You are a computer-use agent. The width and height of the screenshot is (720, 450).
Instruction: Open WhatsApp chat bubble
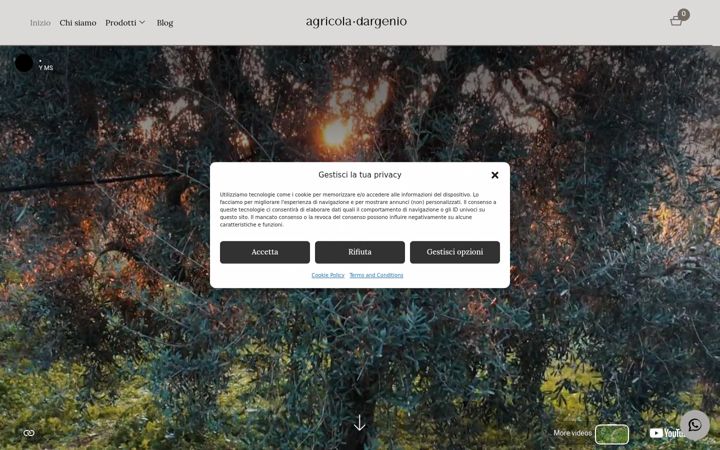[695, 425]
